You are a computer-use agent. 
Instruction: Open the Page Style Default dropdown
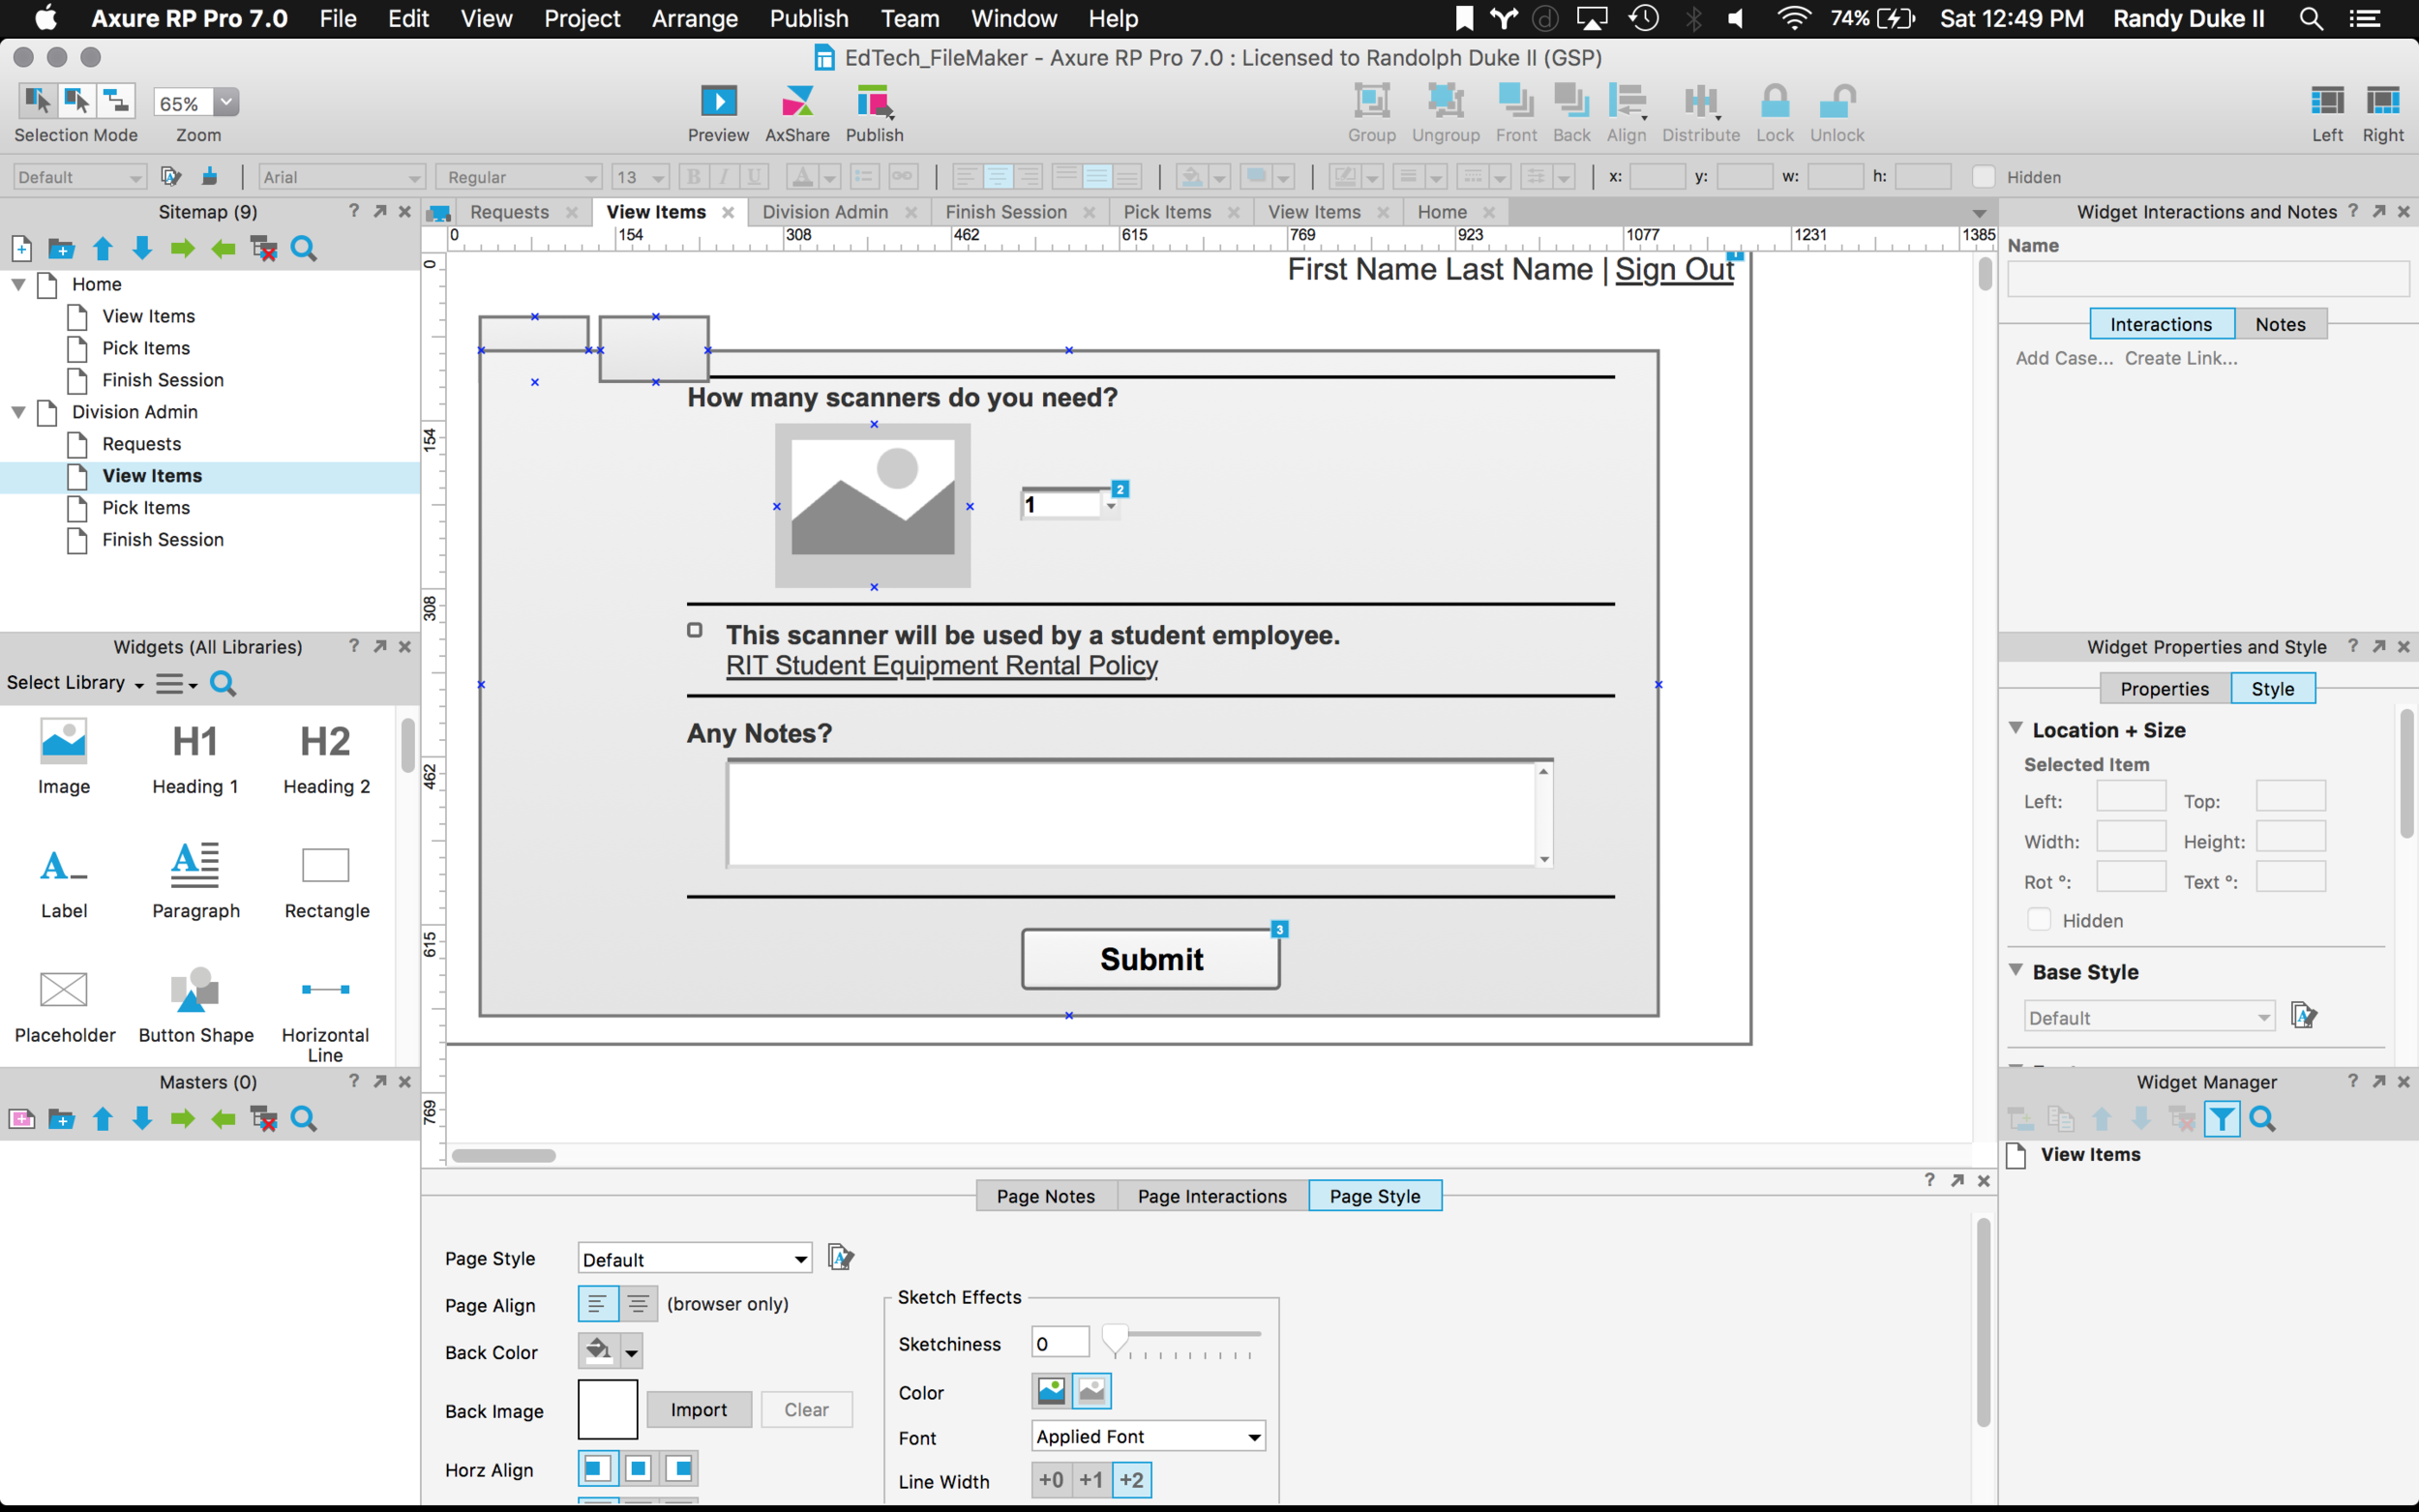tap(694, 1259)
